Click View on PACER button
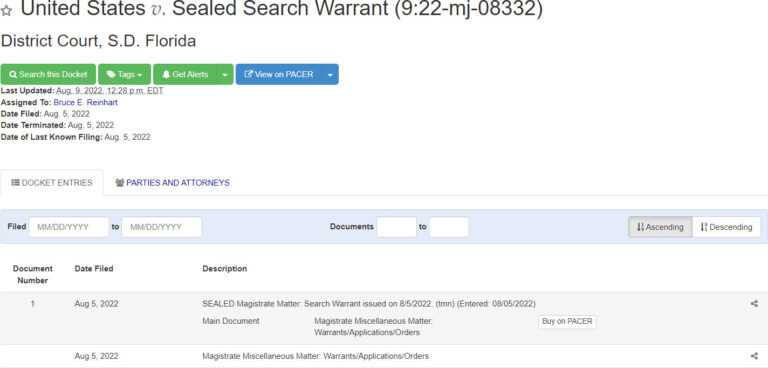The image size is (768, 368). tap(279, 74)
